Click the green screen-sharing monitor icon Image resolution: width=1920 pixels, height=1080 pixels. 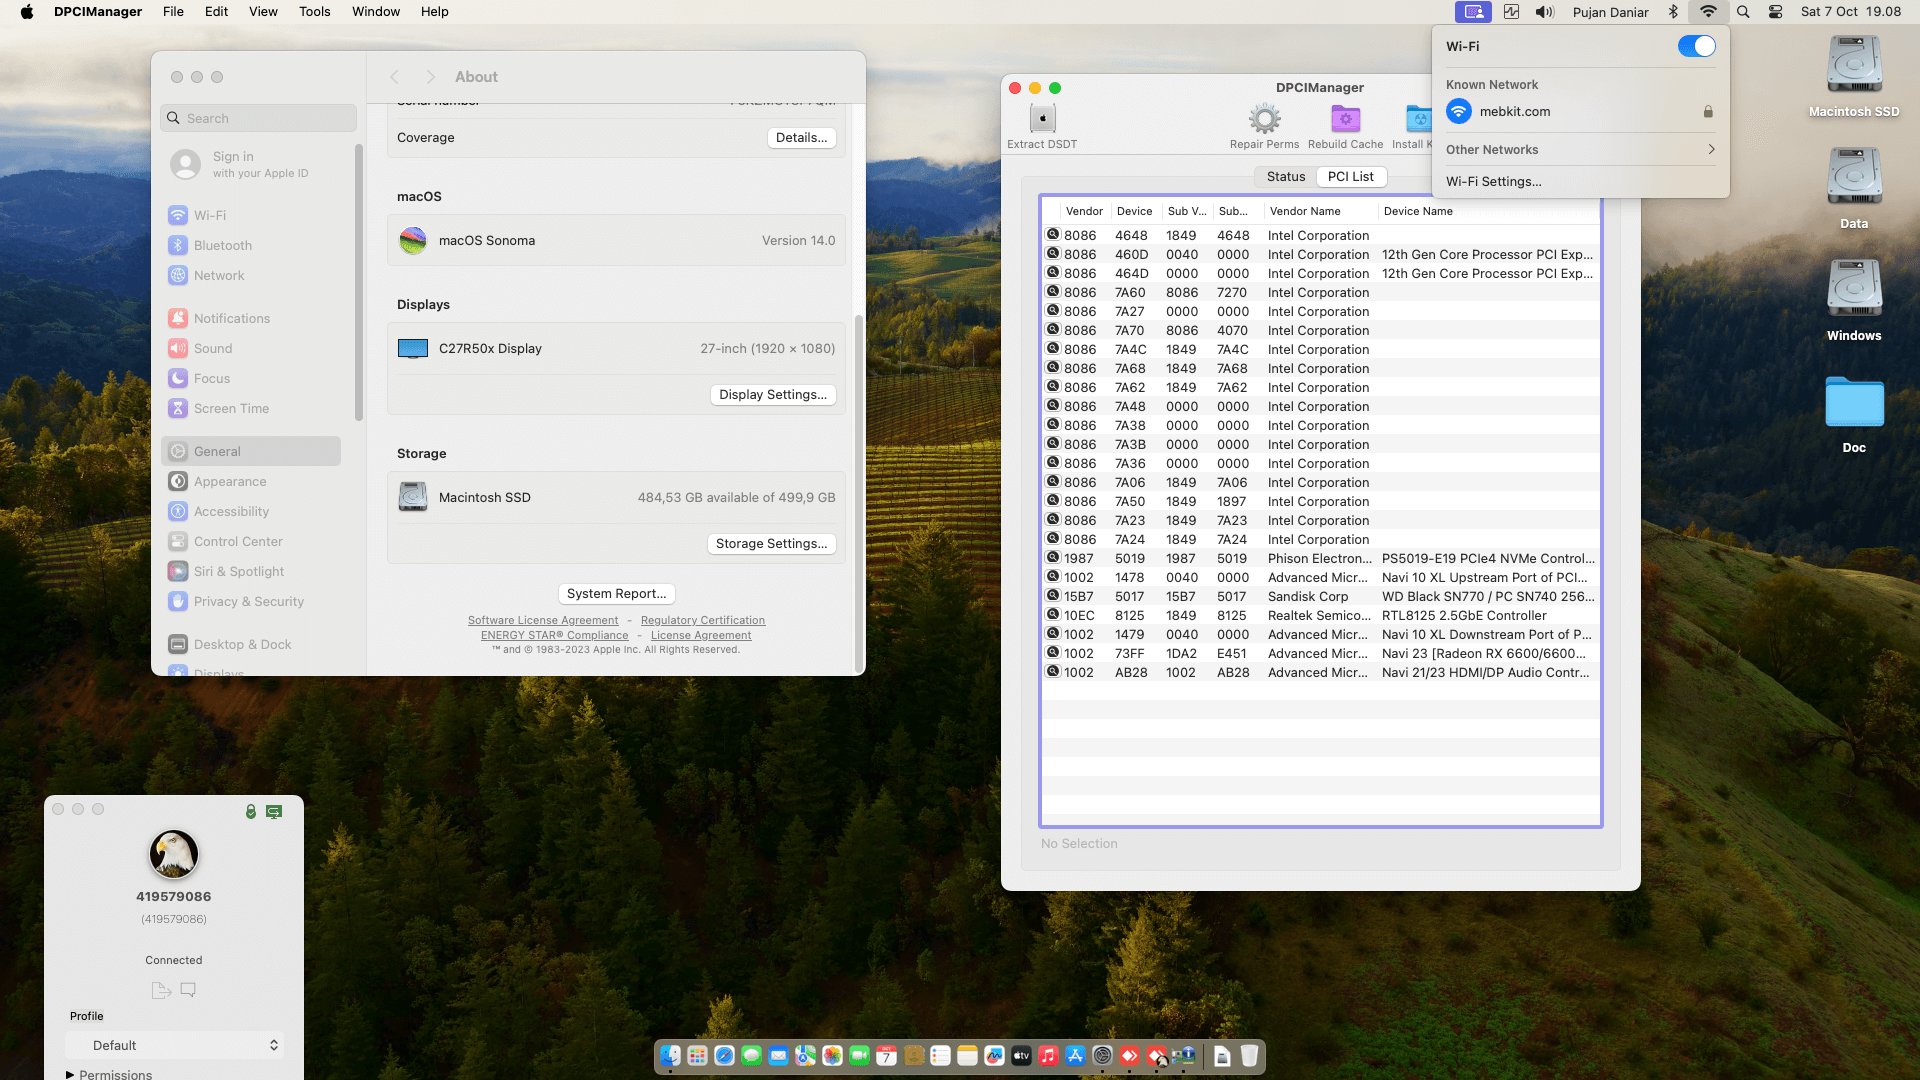point(274,811)
